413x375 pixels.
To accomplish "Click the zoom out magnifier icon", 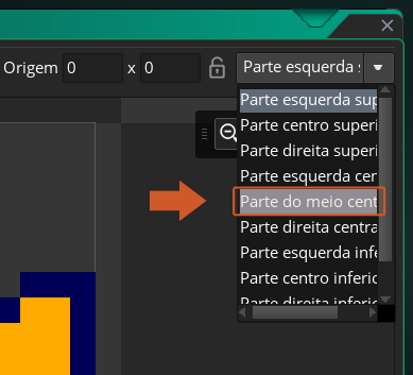I will [x=229, y=133].
